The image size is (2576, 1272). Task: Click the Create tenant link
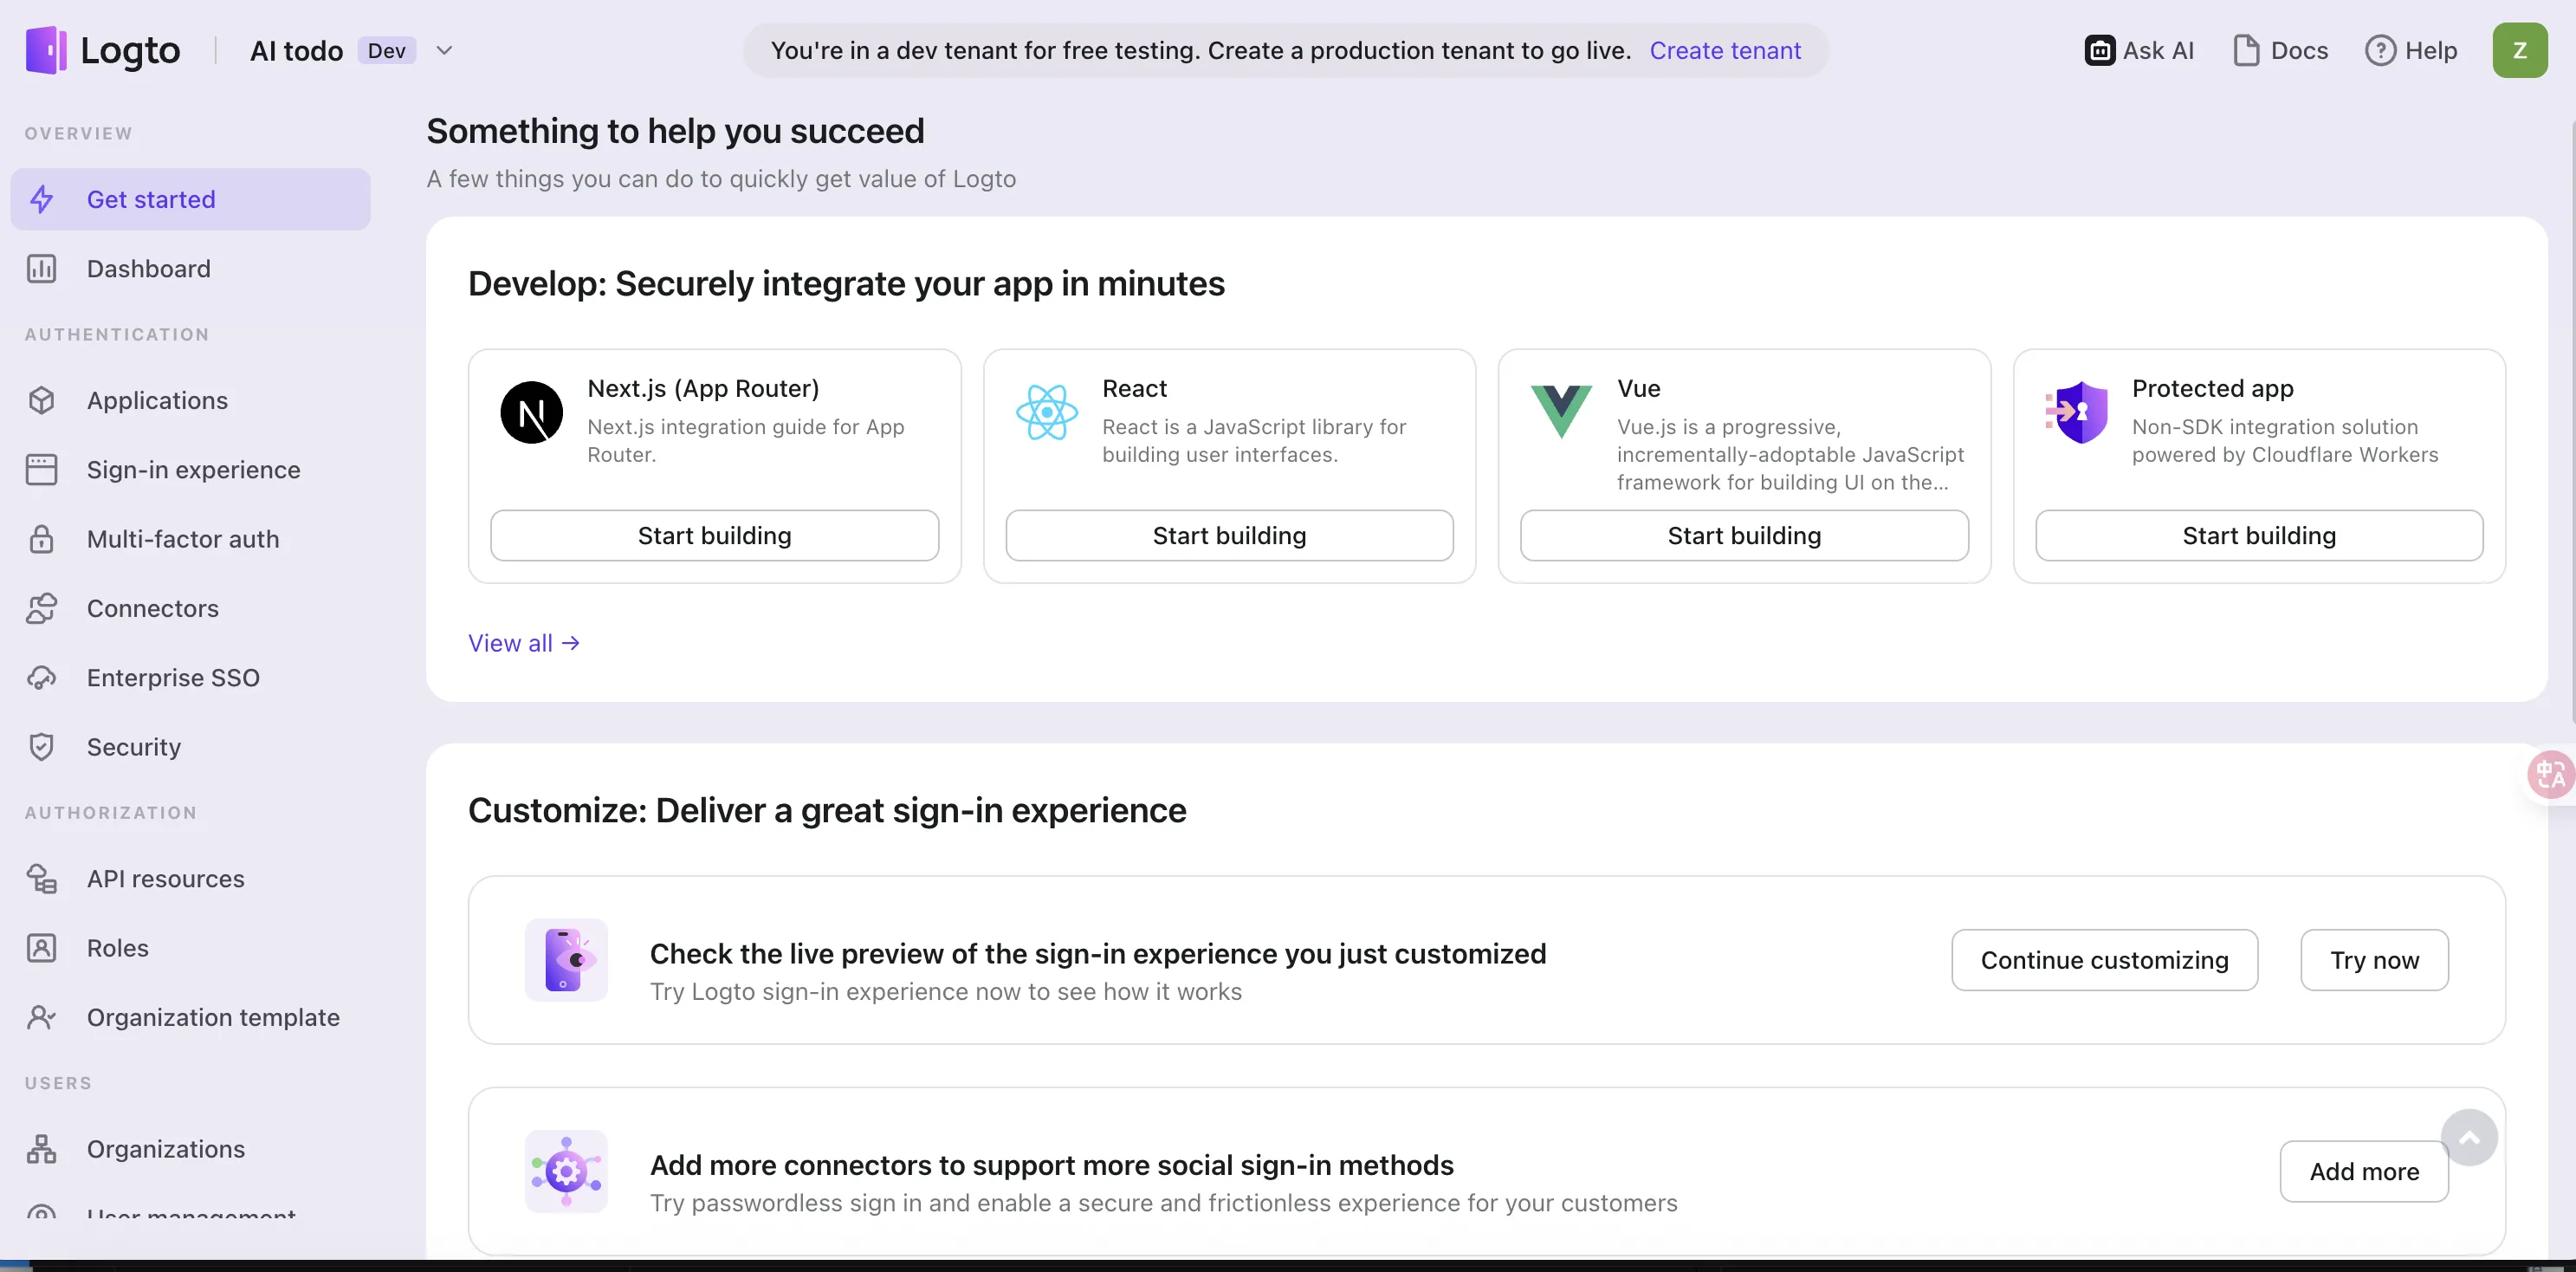coord(1724,50)
